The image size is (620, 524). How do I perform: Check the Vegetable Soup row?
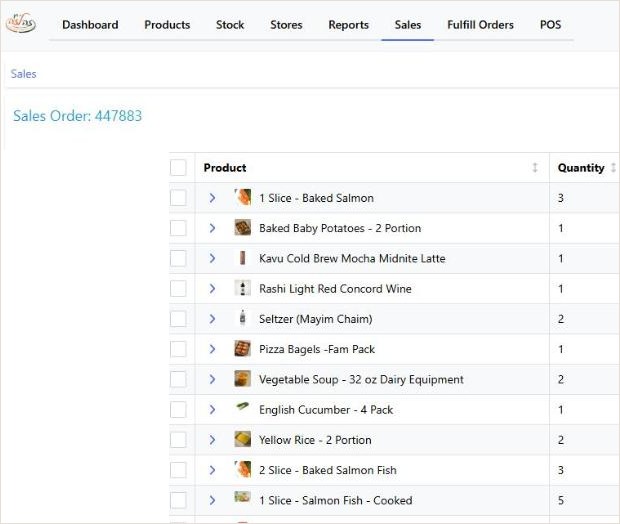178,379
